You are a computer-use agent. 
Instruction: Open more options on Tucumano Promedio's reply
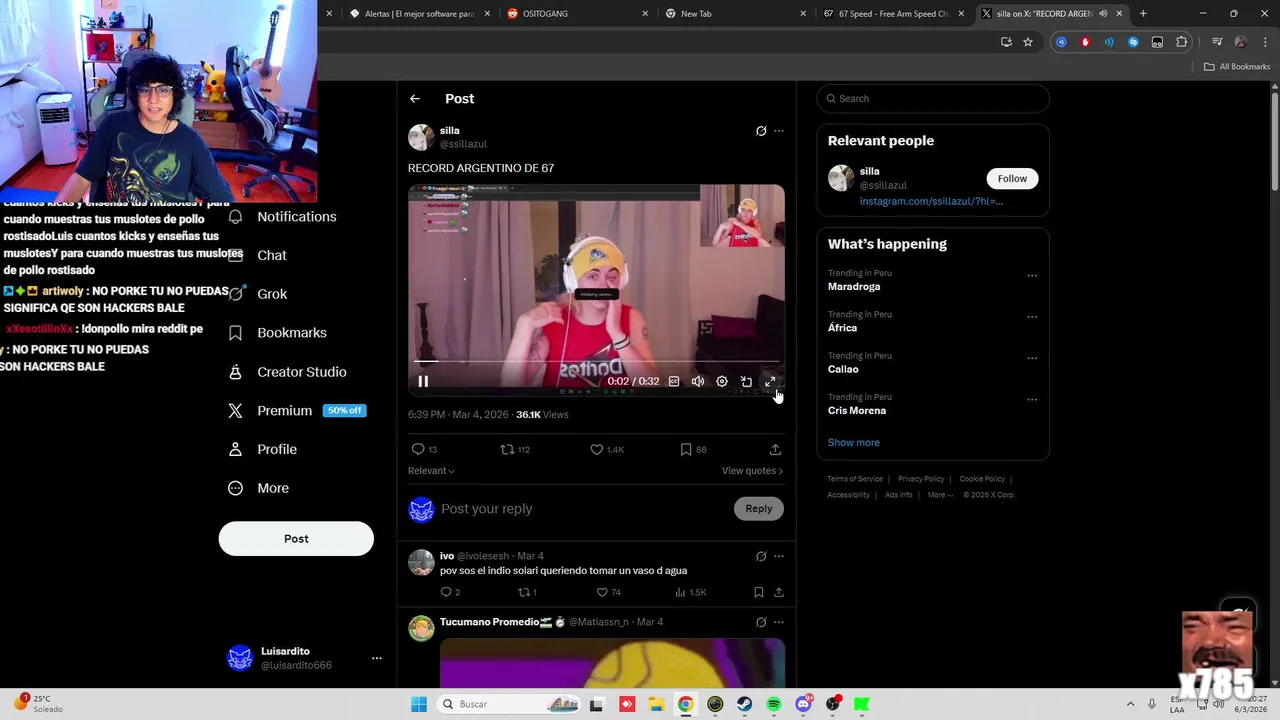coord(779,622)
